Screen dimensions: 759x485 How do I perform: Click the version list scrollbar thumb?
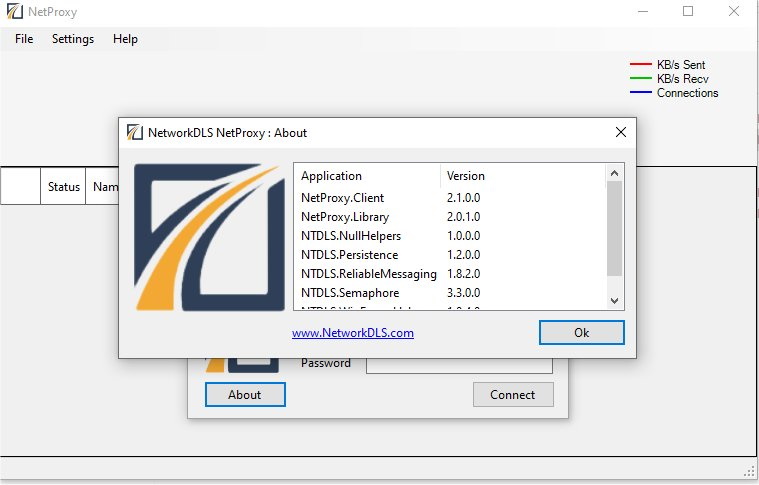(614, 228)
